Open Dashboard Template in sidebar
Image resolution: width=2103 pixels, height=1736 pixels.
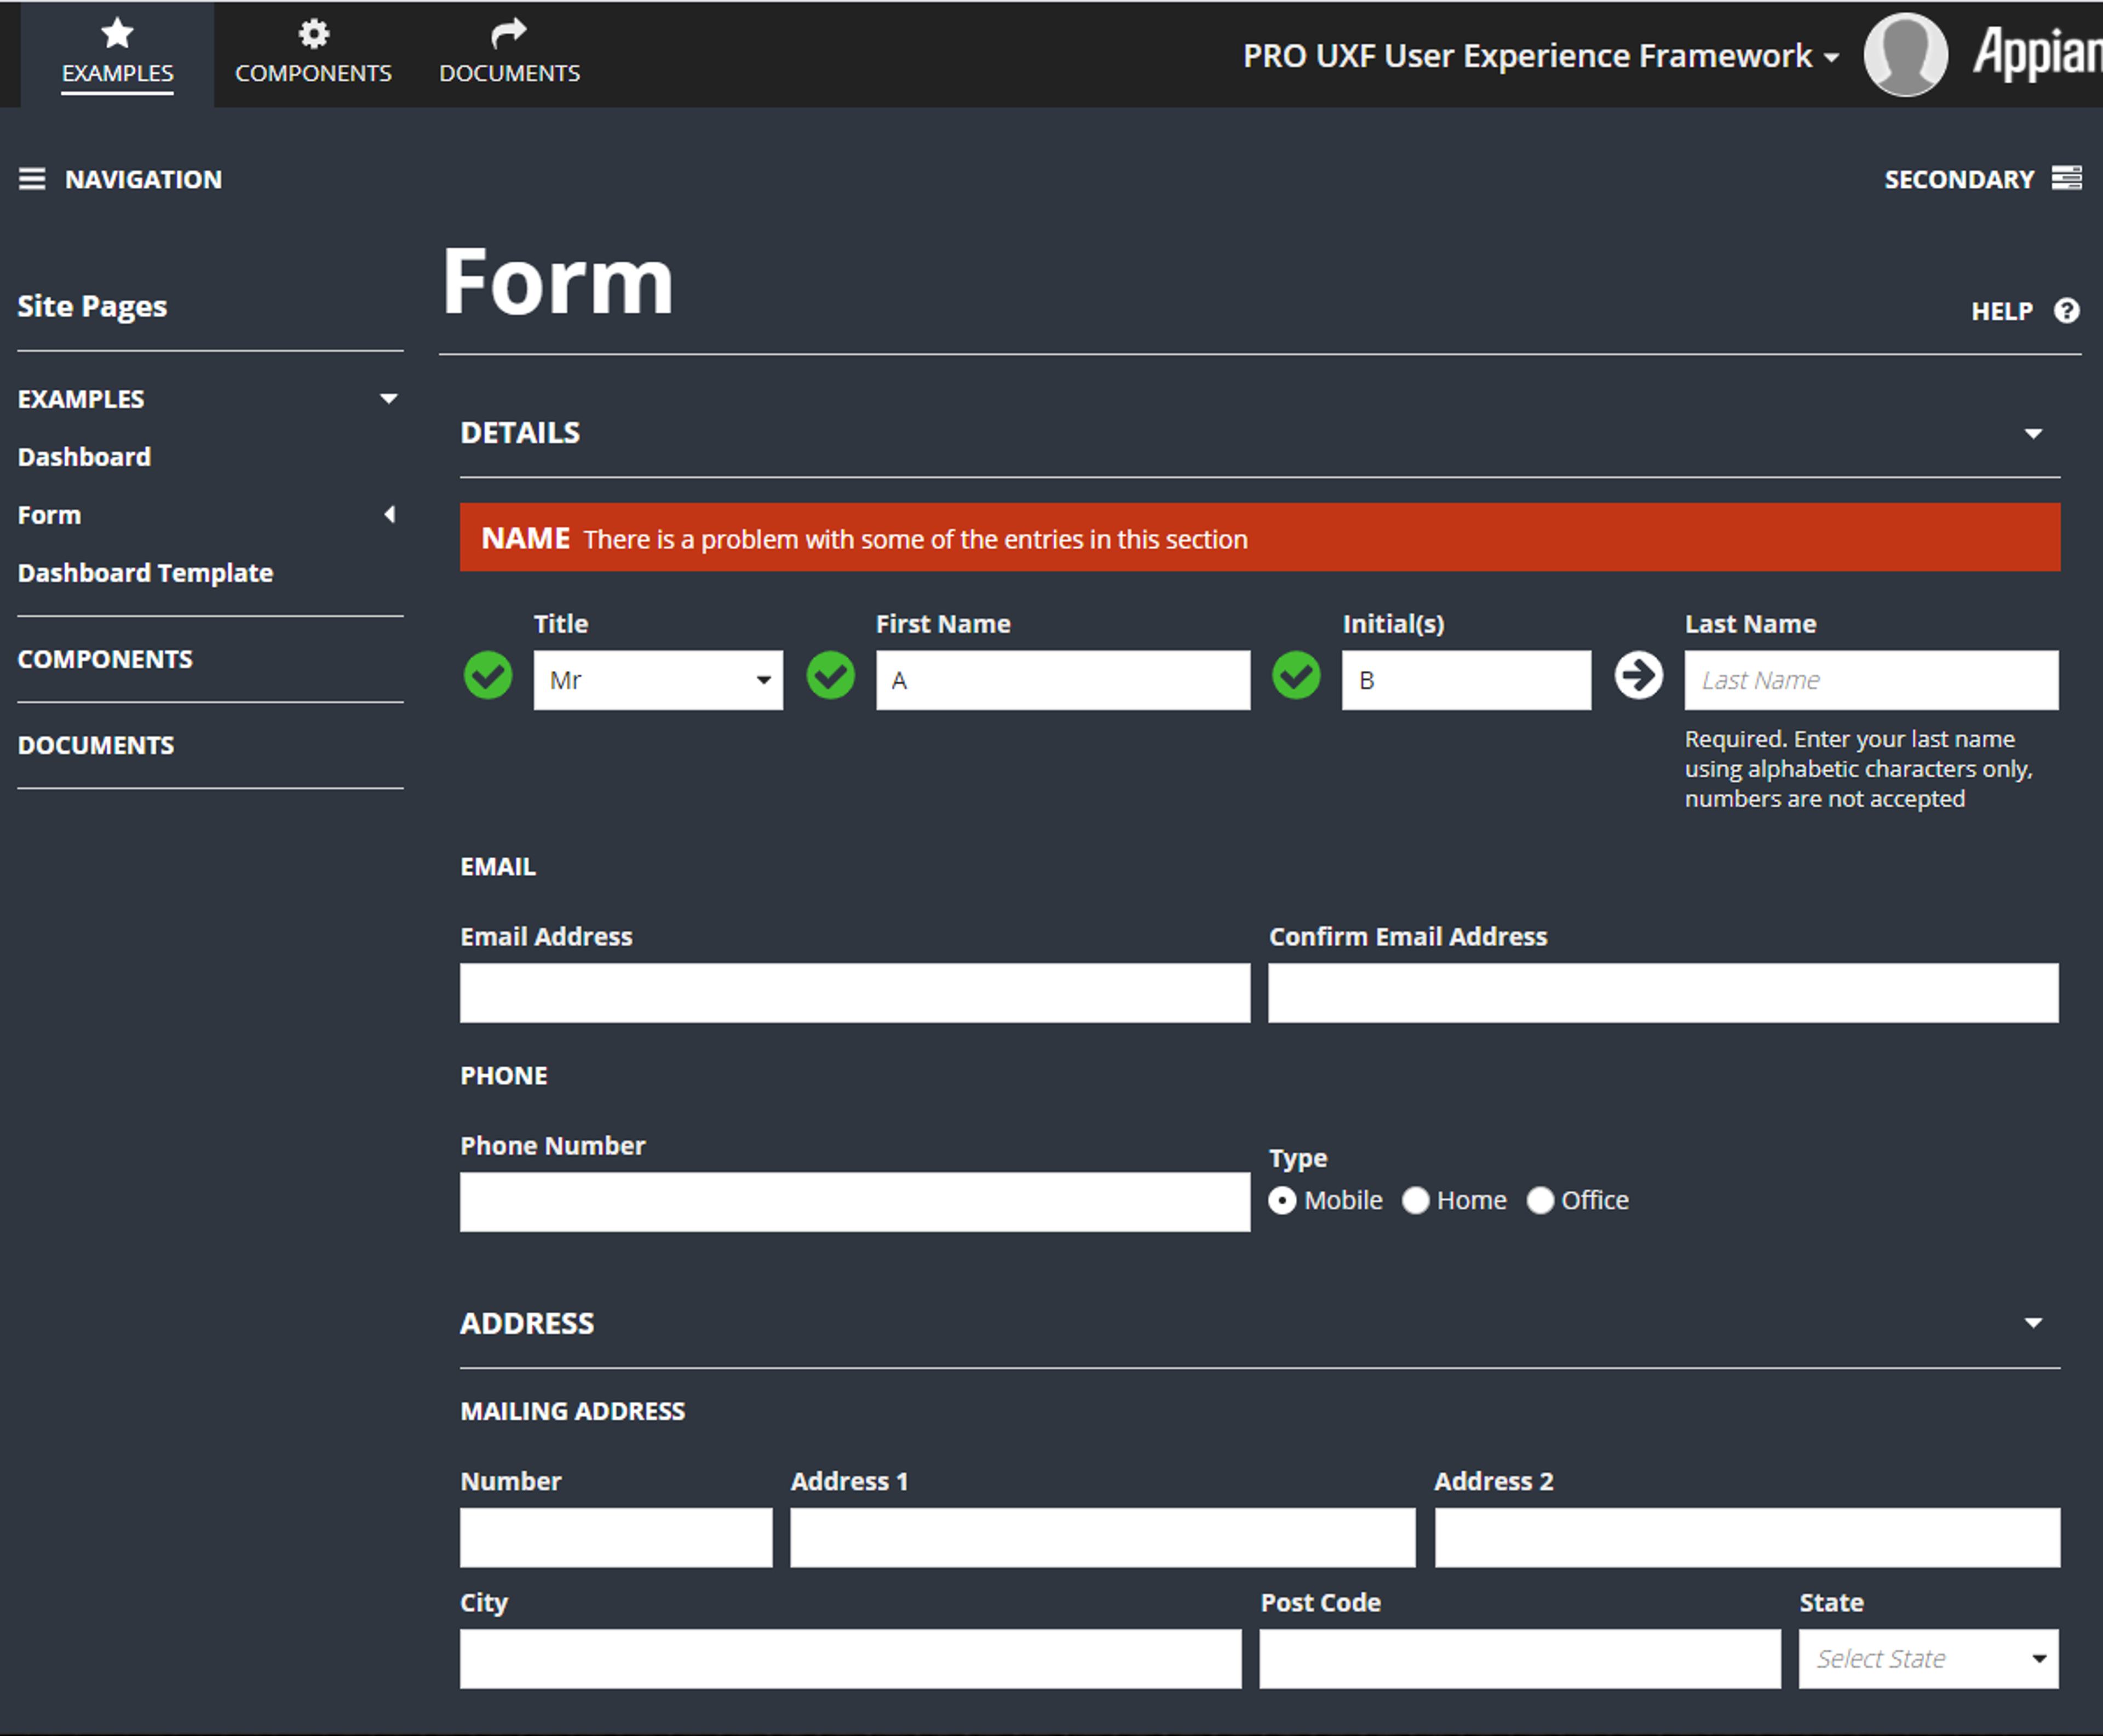click(x=145, y=573)
